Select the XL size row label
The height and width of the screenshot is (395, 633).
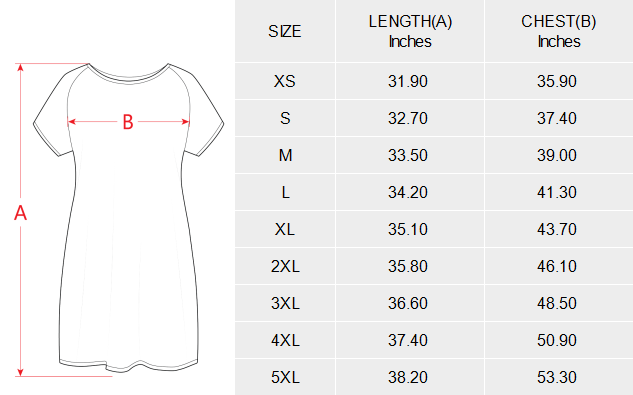285,229
